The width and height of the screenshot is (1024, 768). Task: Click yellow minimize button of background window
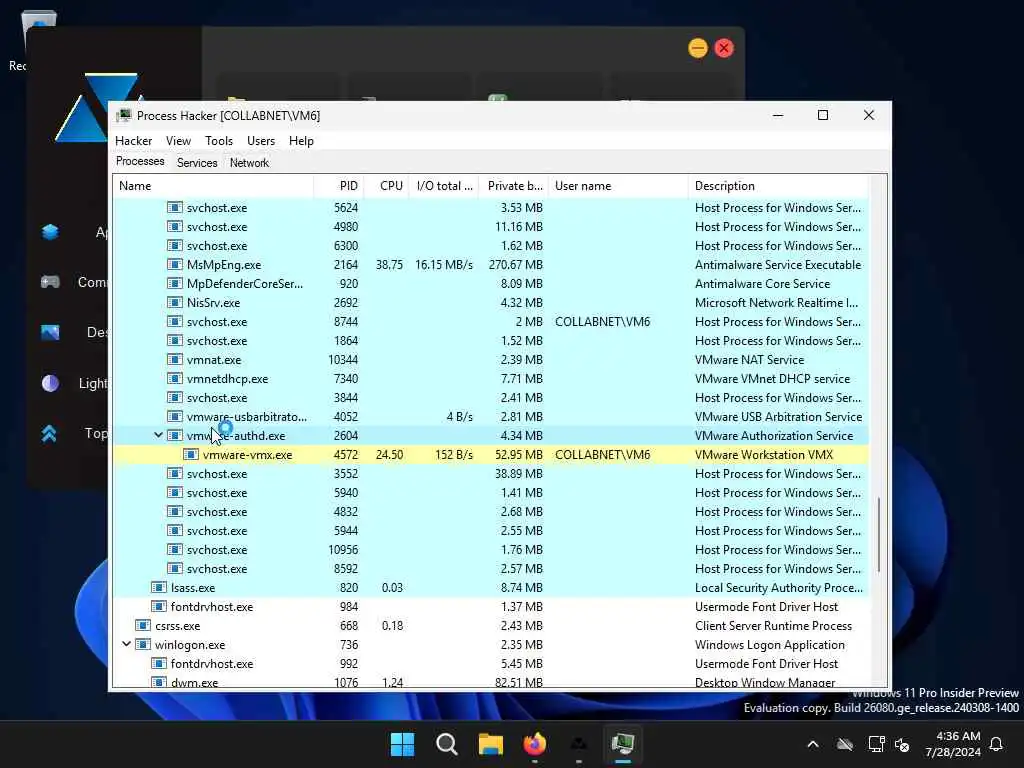[x=697, y=48]
